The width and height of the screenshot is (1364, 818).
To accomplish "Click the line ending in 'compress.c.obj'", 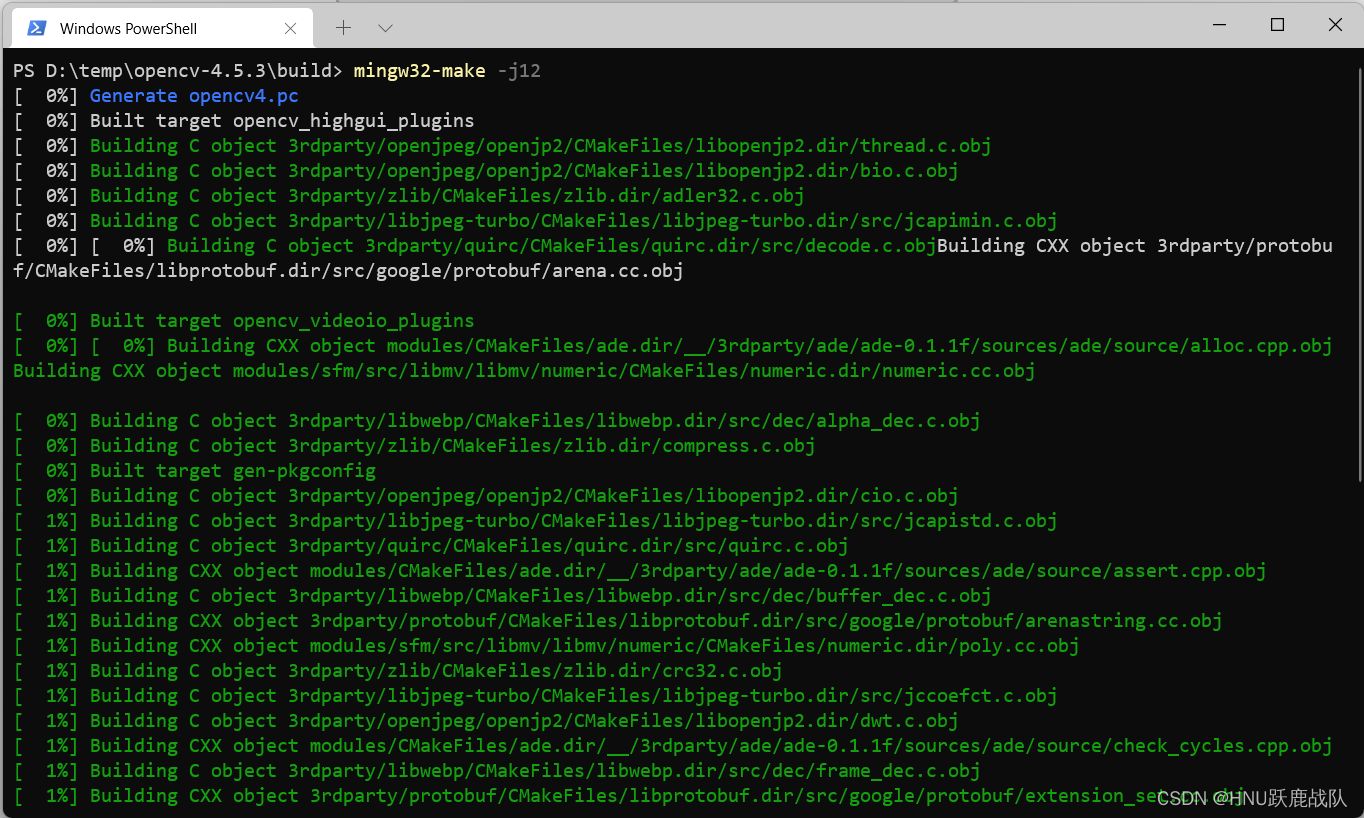I will (x=414, y=446).
